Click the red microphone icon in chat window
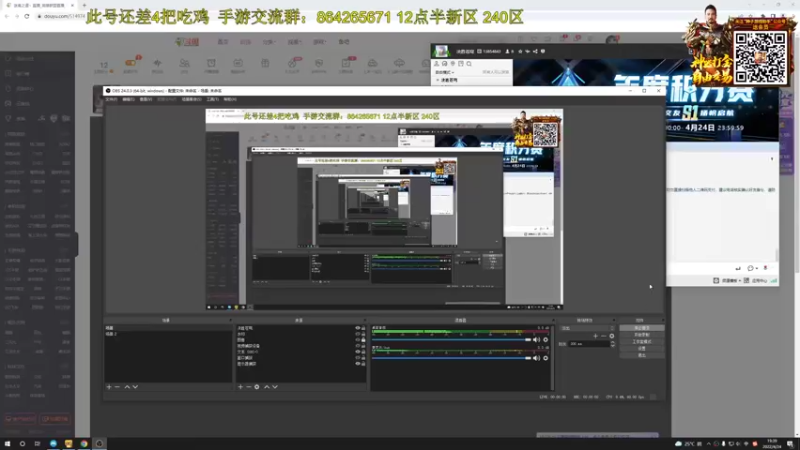Image resolution: width=800 pixels, height=450 pixels. [x=765, y=268]
